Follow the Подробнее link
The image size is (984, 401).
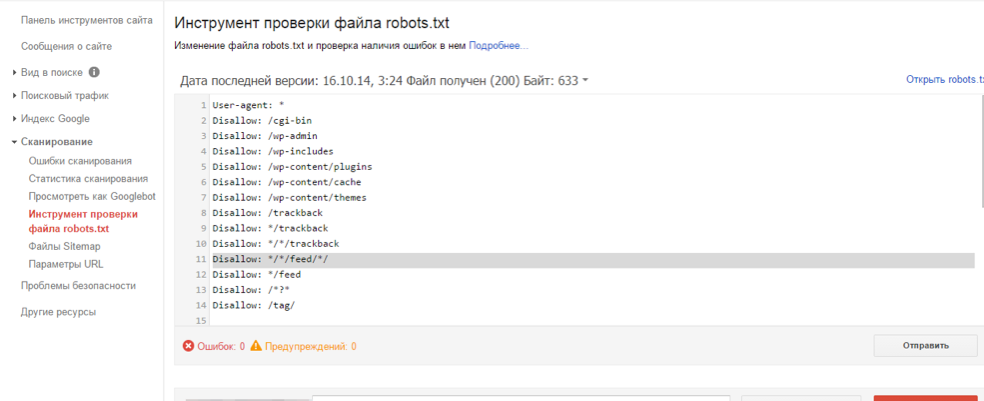click(x=499, y=46)
